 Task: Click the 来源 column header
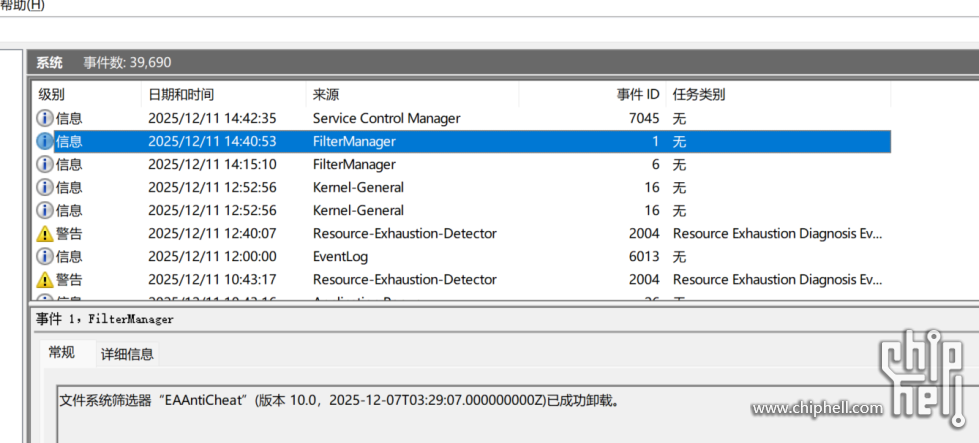click(326, 95)
